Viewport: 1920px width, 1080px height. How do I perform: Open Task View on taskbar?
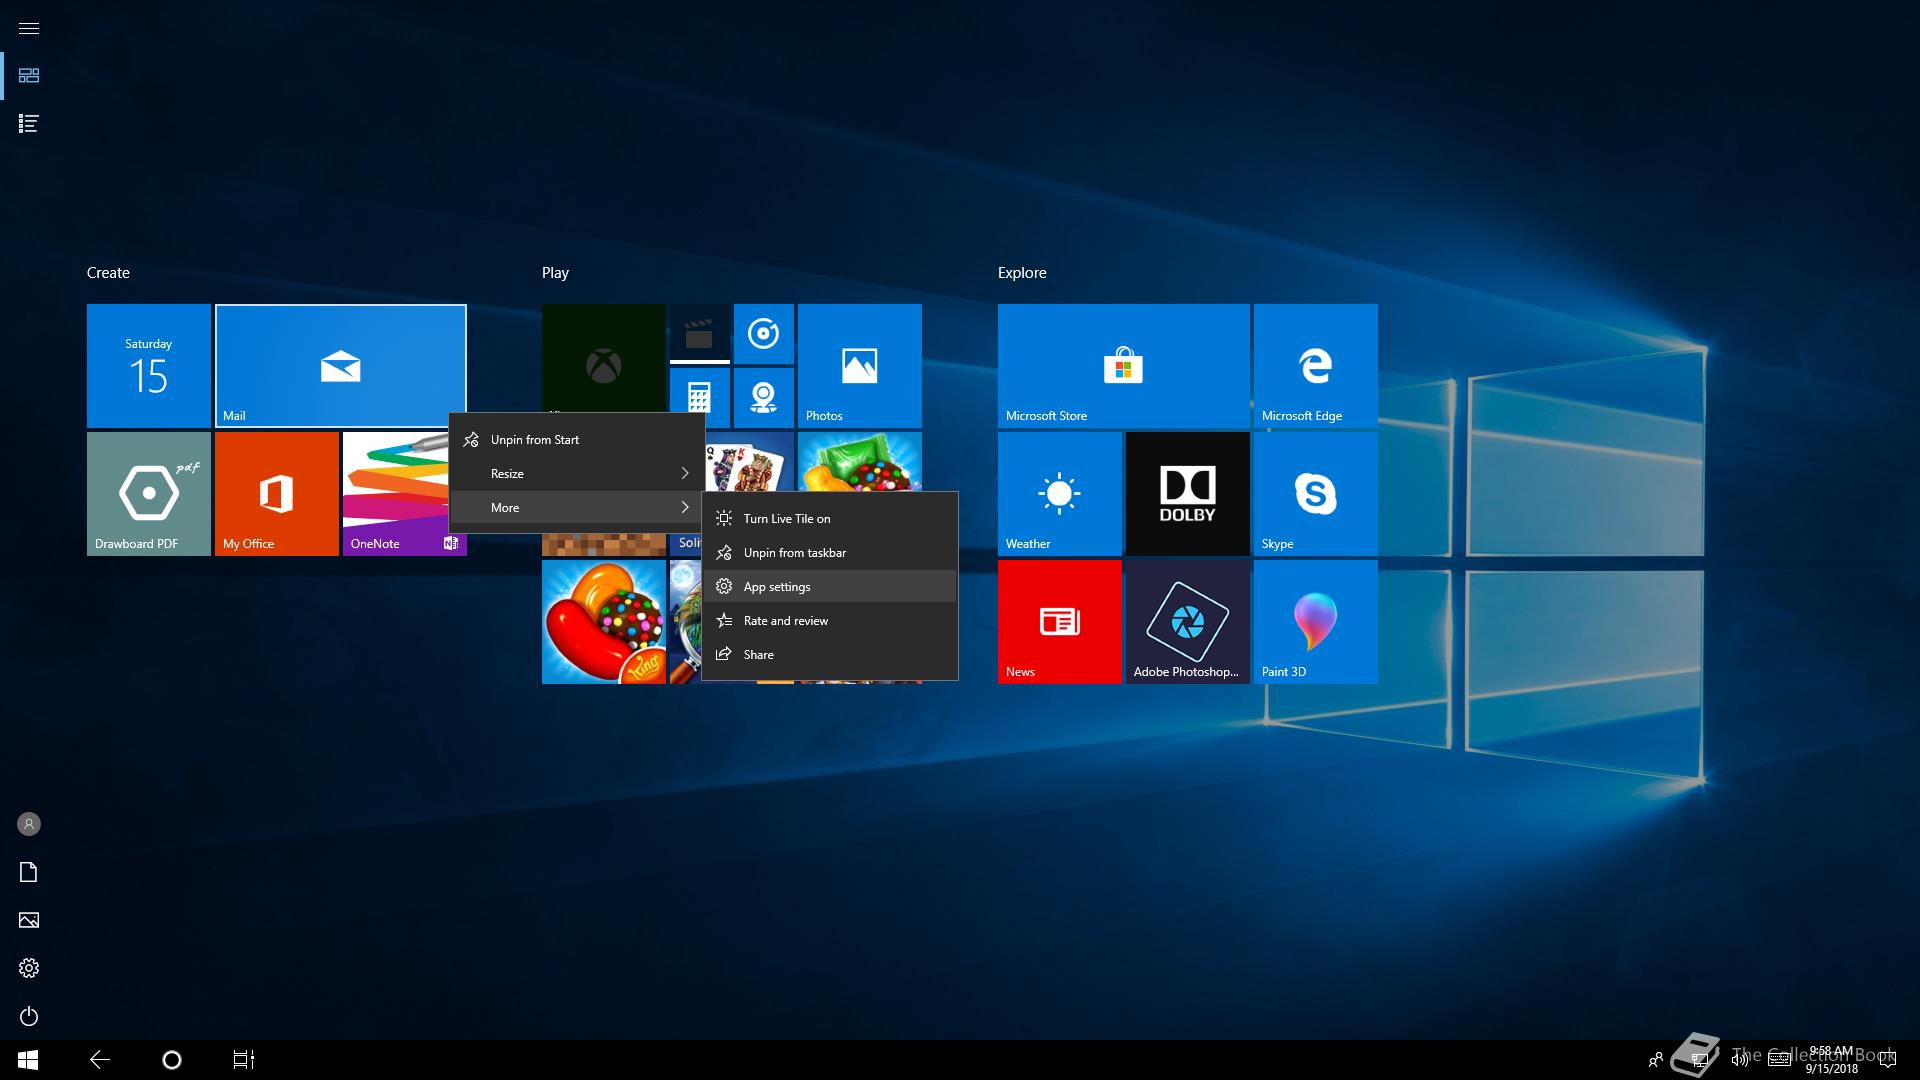[x=244, y=1060]
